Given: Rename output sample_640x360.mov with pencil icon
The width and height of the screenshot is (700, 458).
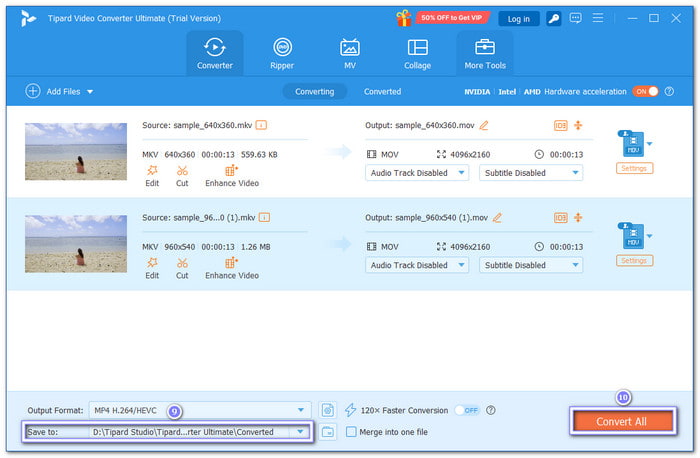Looking at the screenshot, I should pyautogui.click(x=485, y=125).
